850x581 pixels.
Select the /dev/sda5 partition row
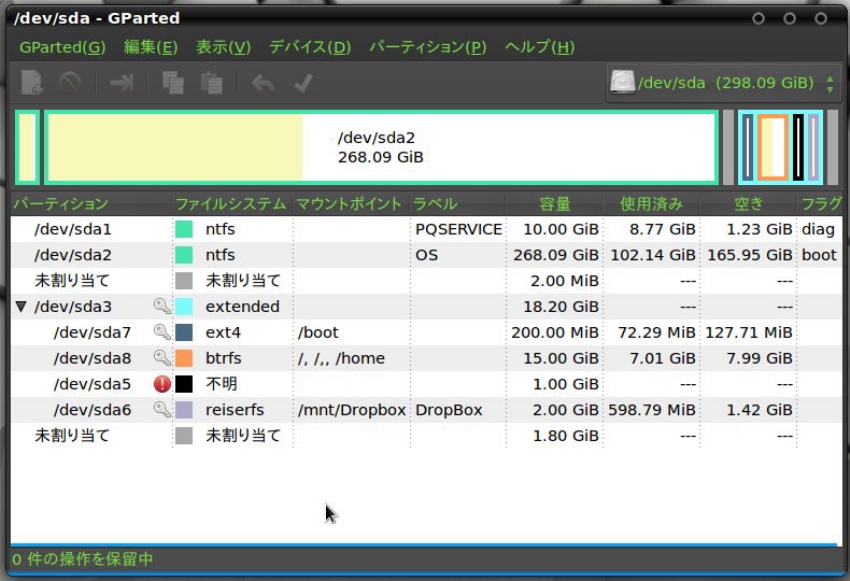[x=426, y=384]
